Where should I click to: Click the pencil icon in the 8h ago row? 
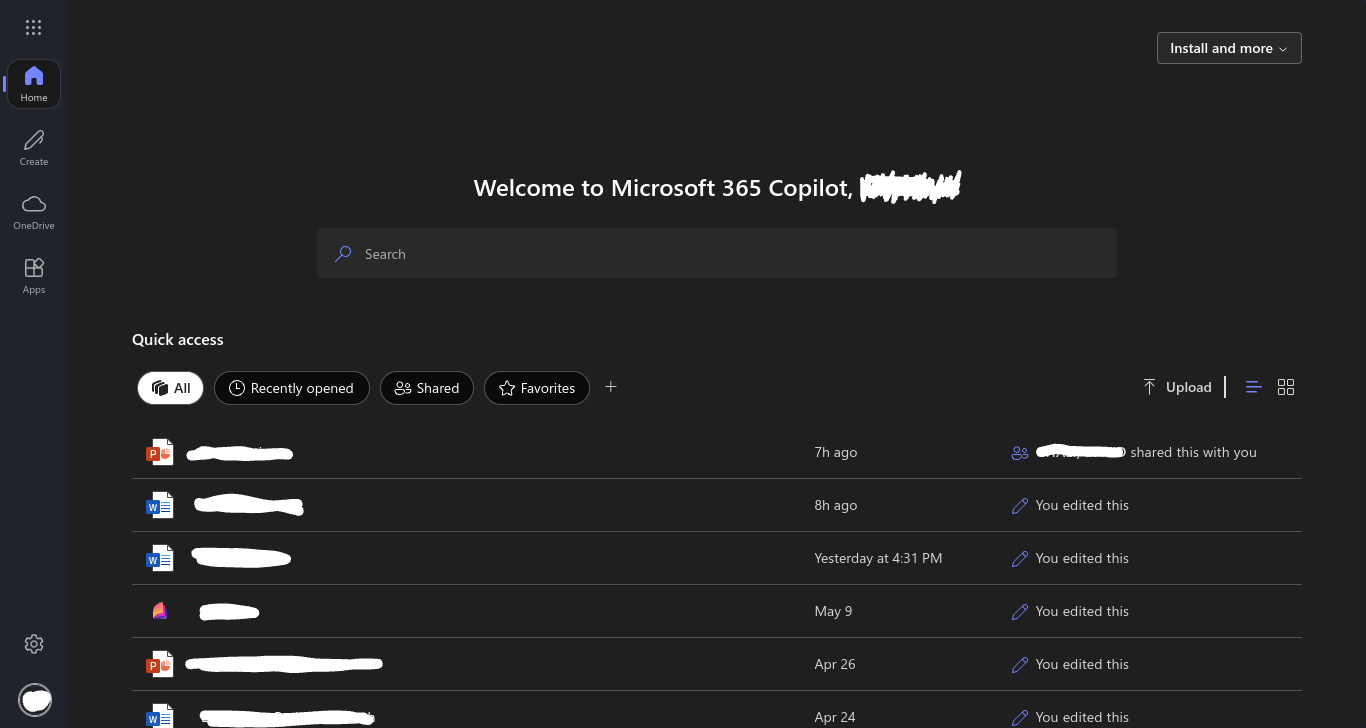pos(1020,506)
